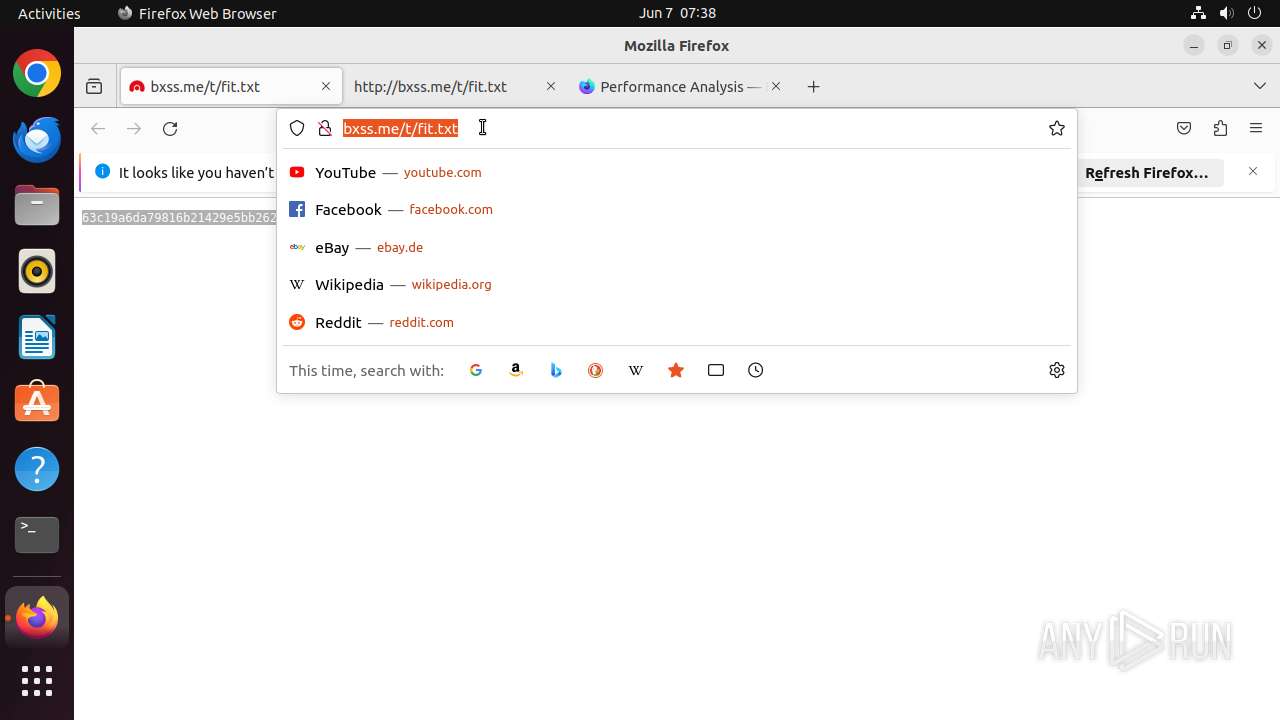
Task: Search this time with Amazon
Action: [x=516, y=370]
